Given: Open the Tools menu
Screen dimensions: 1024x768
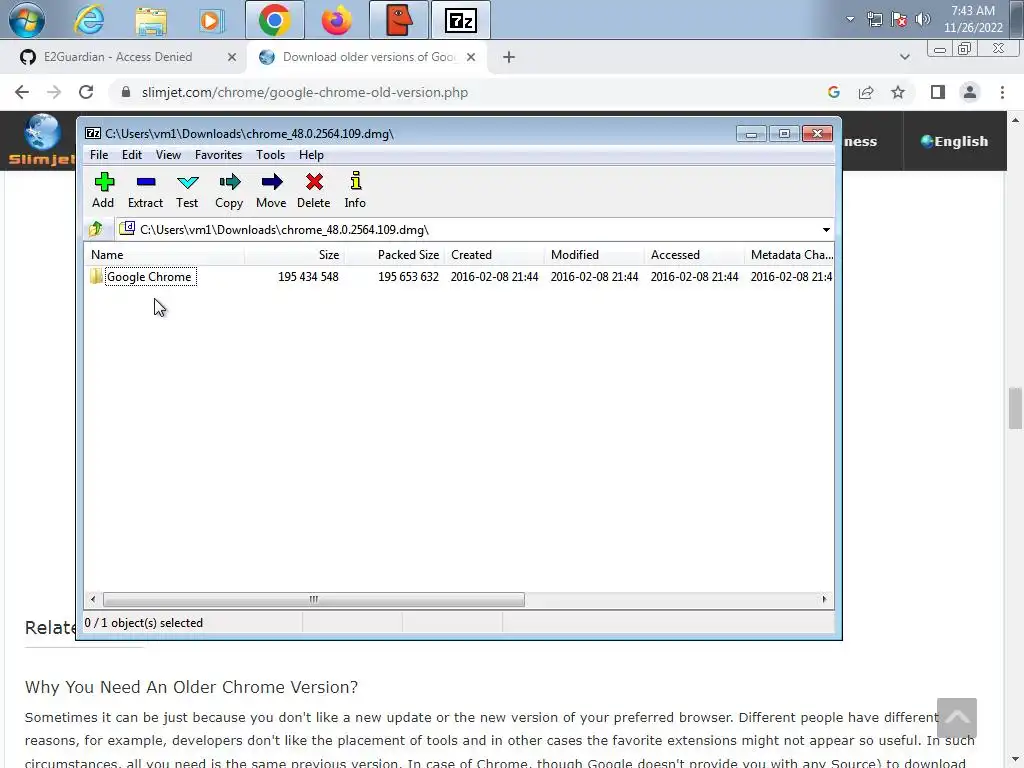Looking at the screenshot, I should click(x=270, y=155).
